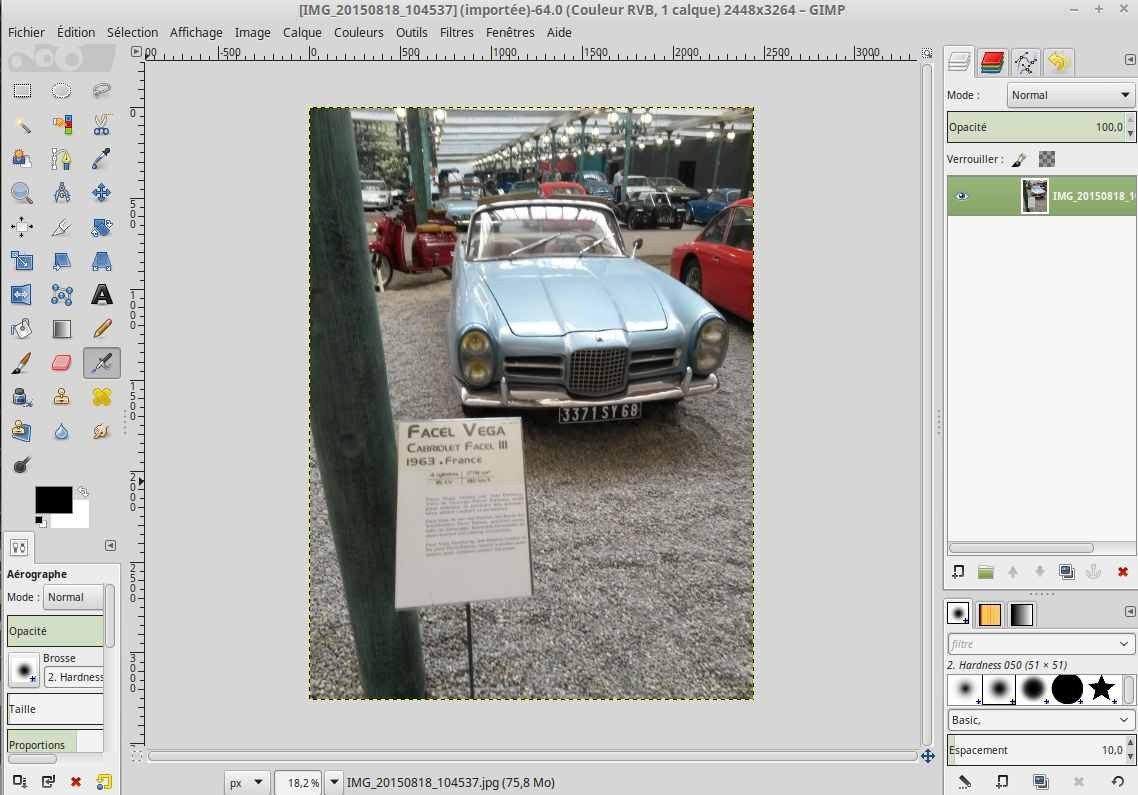The height and width of the screenshot is (795, 1138).
Task: Open the layer Mode dropdown
Action: 1069,95
